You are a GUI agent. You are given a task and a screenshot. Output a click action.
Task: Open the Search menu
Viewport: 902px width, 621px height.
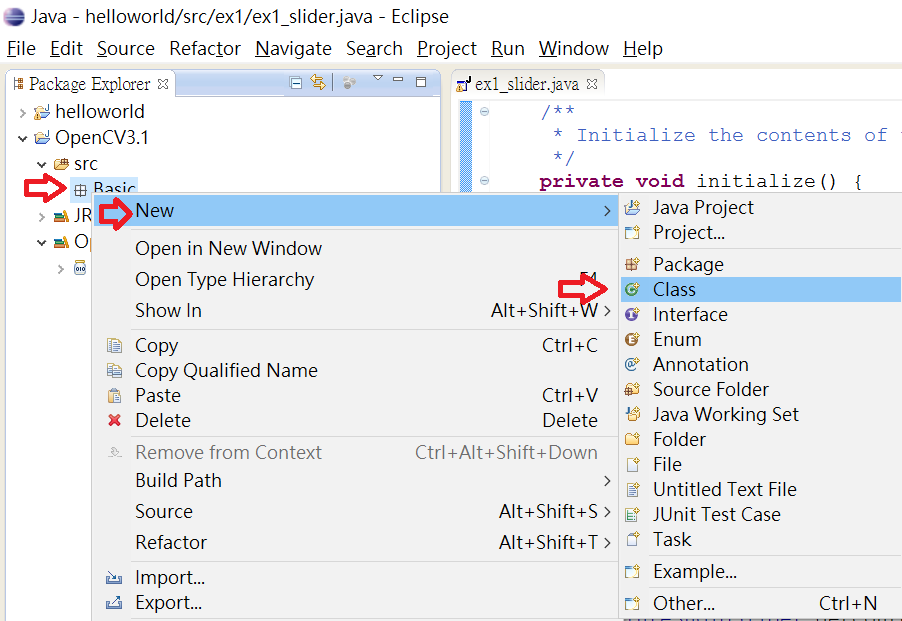(374, 49)
